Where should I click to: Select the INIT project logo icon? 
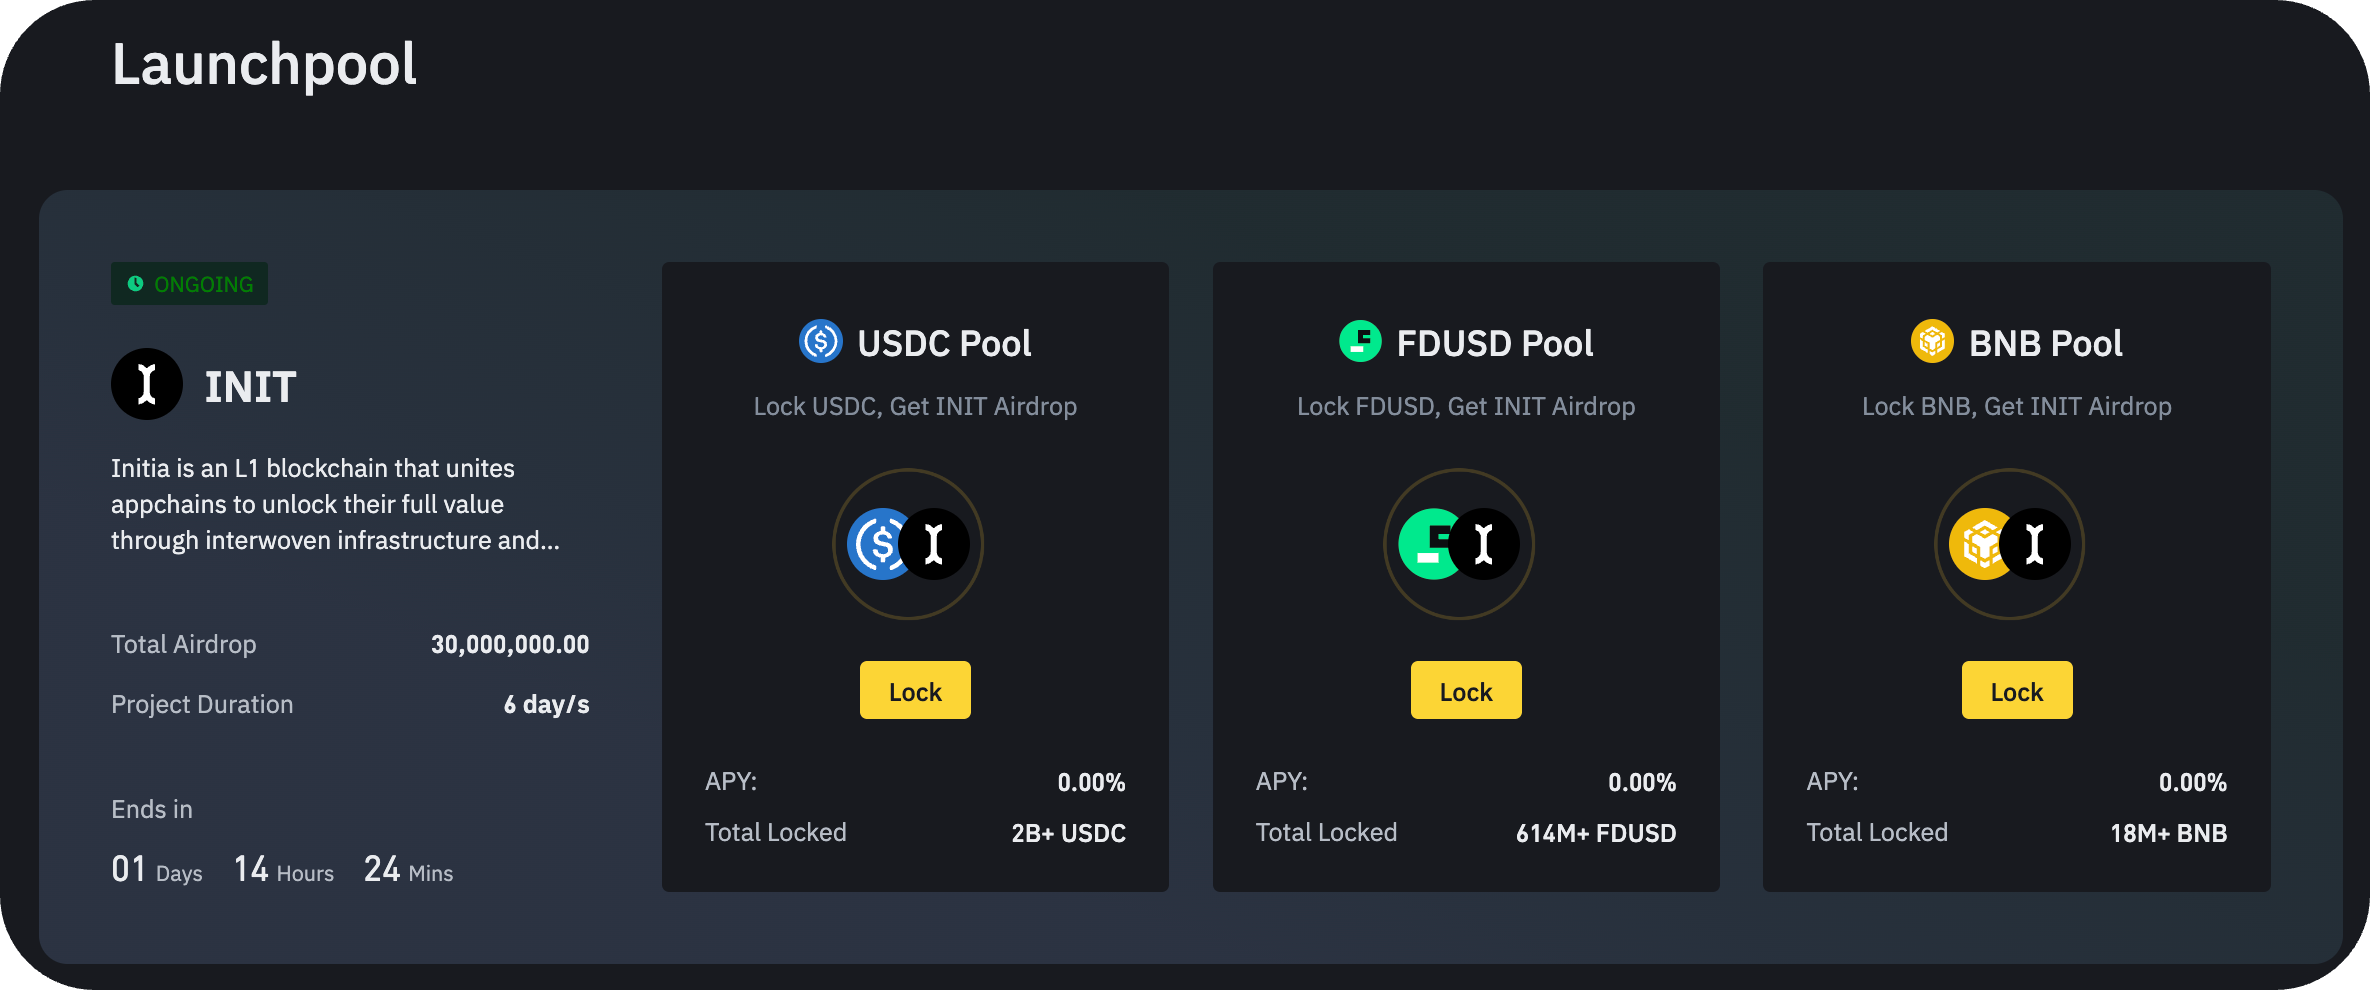tap(147, 383)
